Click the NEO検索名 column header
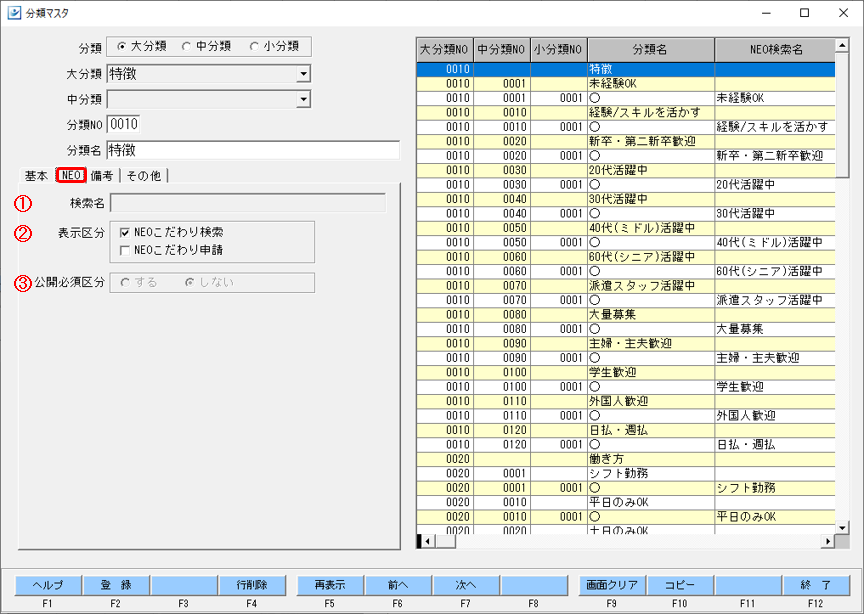This screenshot has height=614, width=864. [775, 50]
